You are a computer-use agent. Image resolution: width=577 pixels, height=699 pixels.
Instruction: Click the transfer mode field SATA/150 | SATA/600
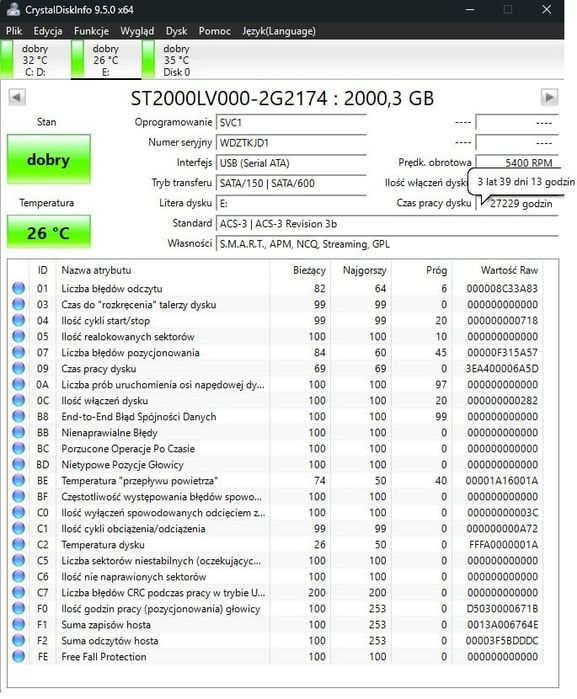291,183
